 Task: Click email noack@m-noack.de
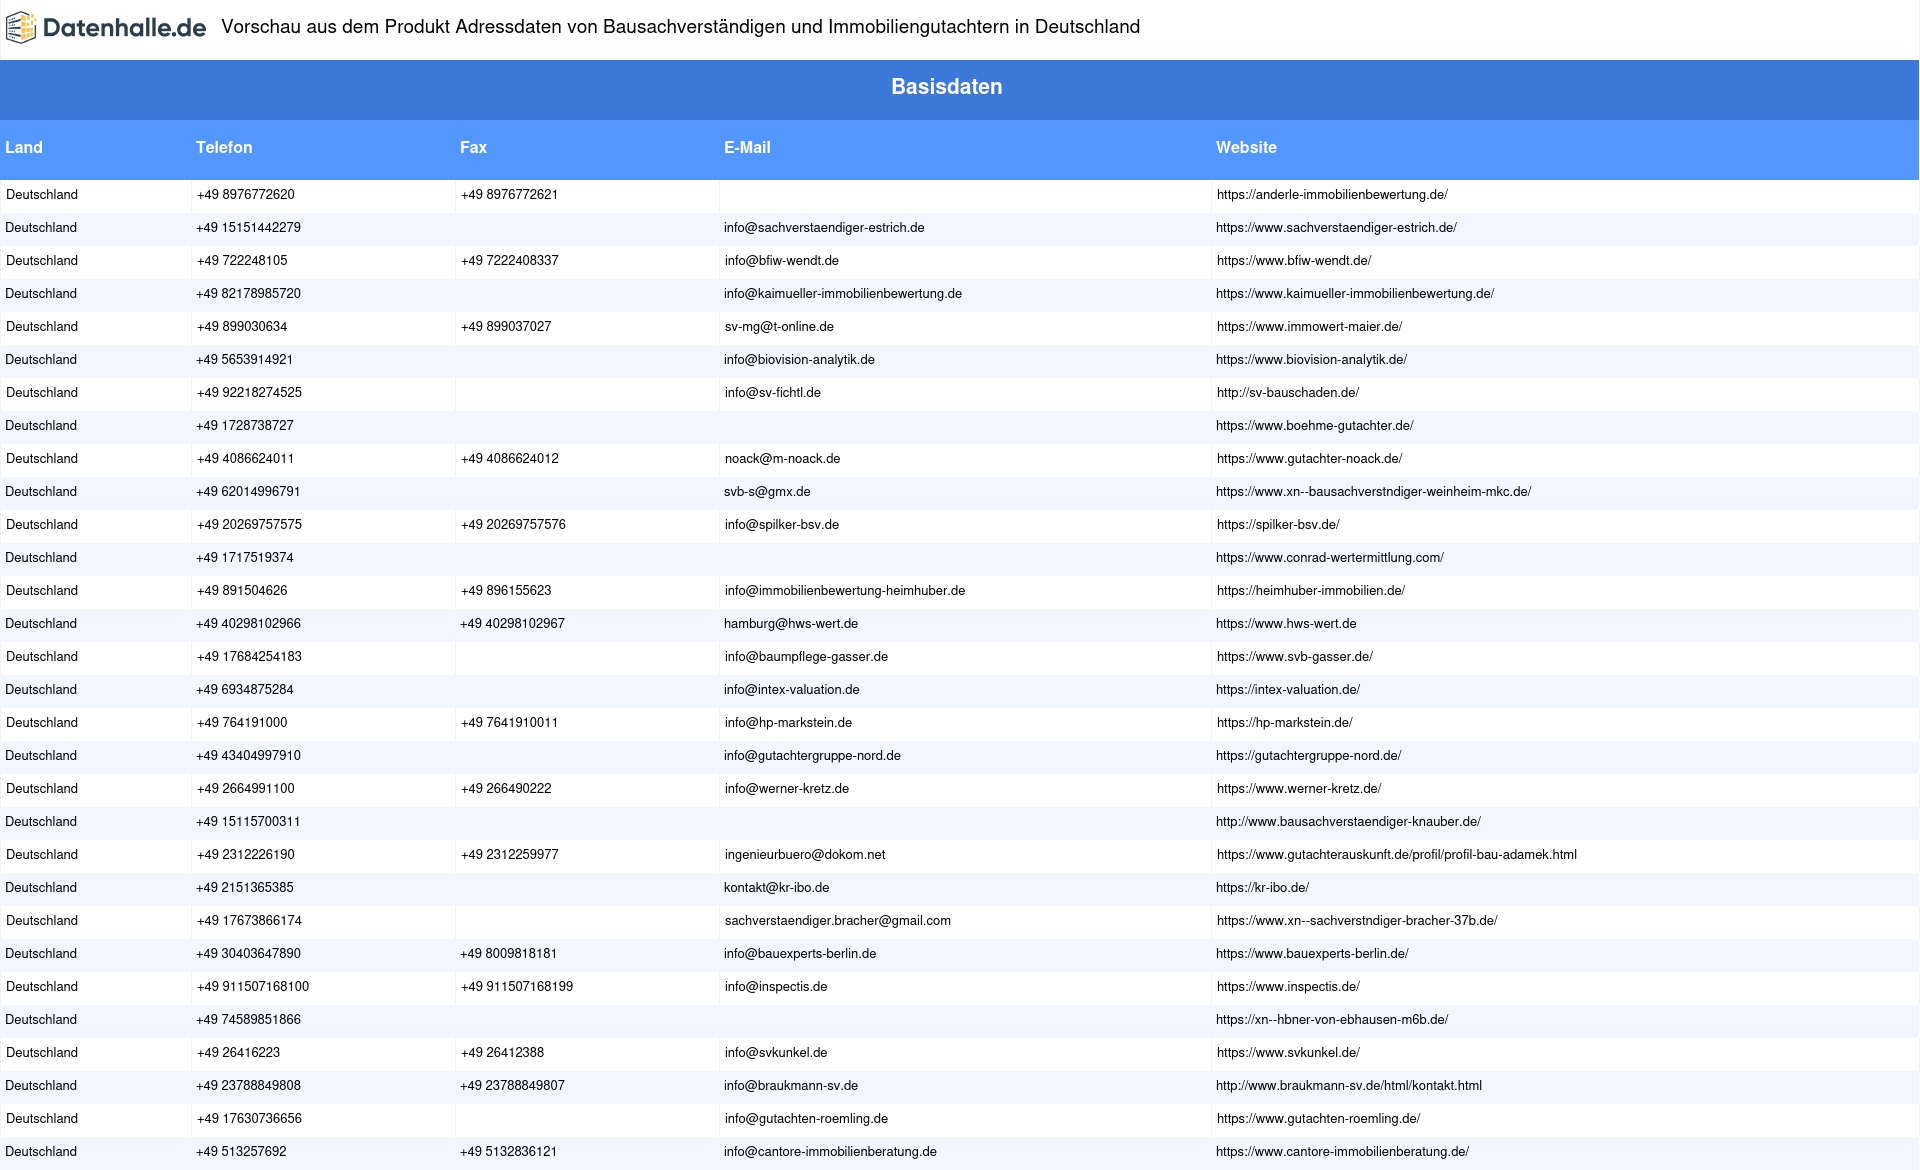point(783,459)
